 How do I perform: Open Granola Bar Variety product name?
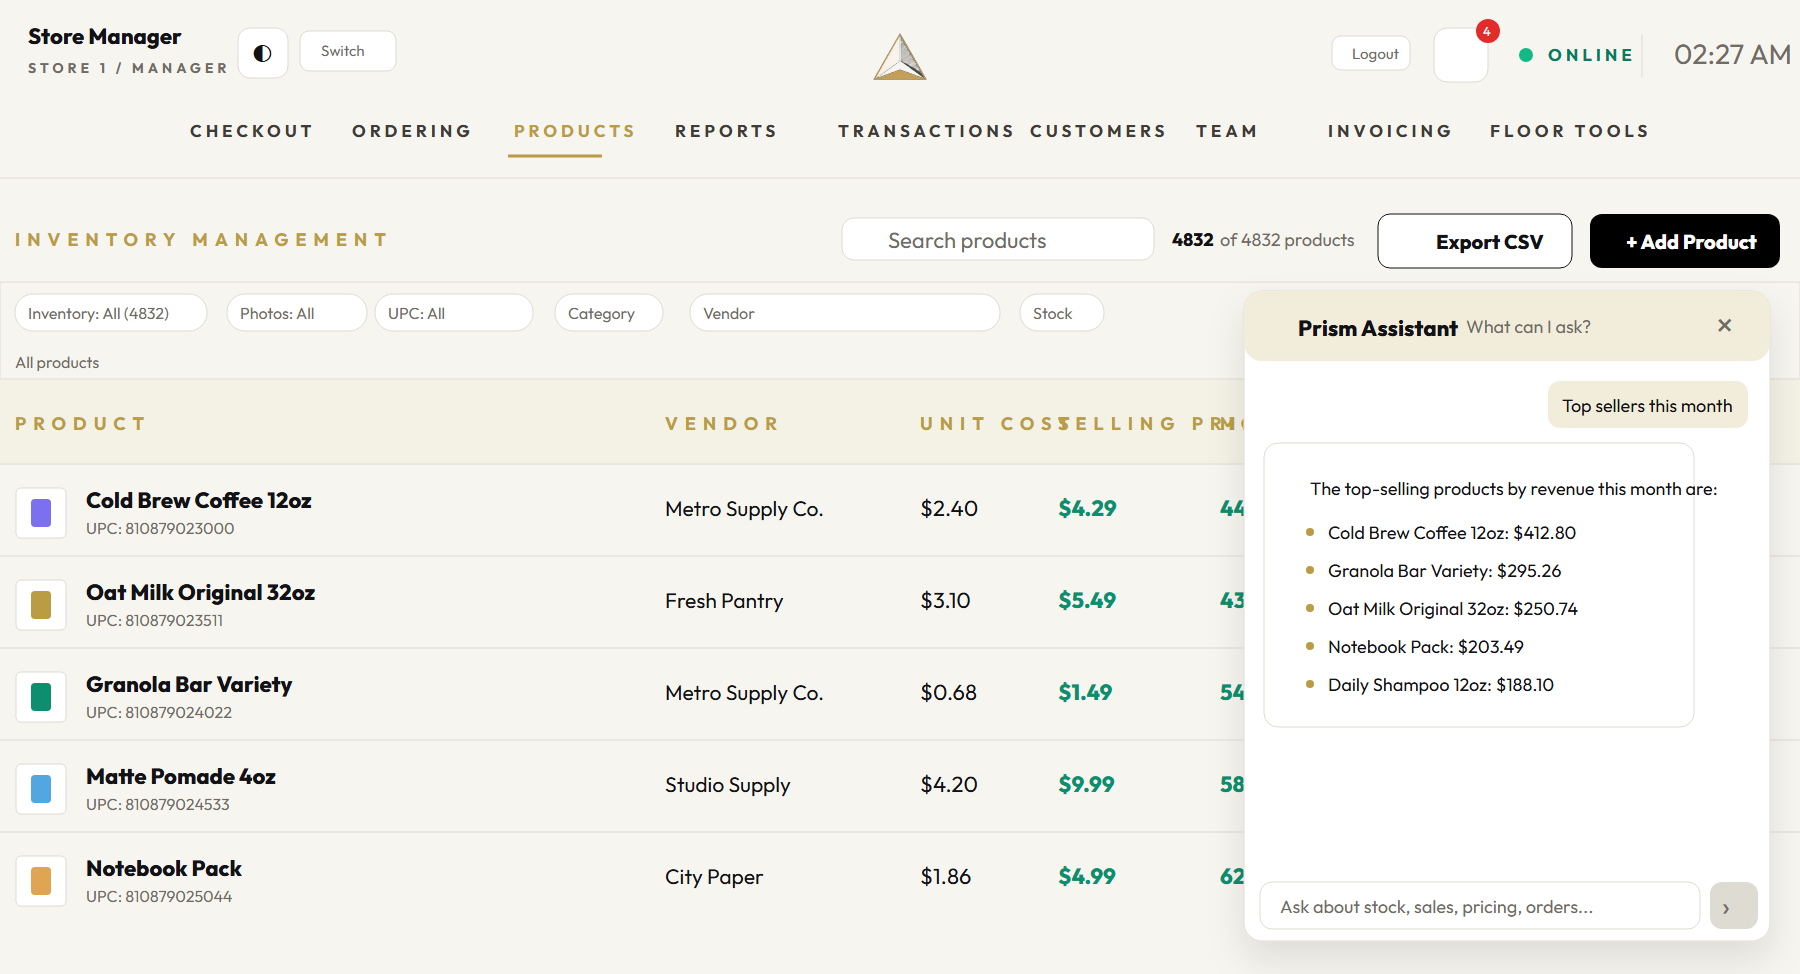[x=189, y=684]
